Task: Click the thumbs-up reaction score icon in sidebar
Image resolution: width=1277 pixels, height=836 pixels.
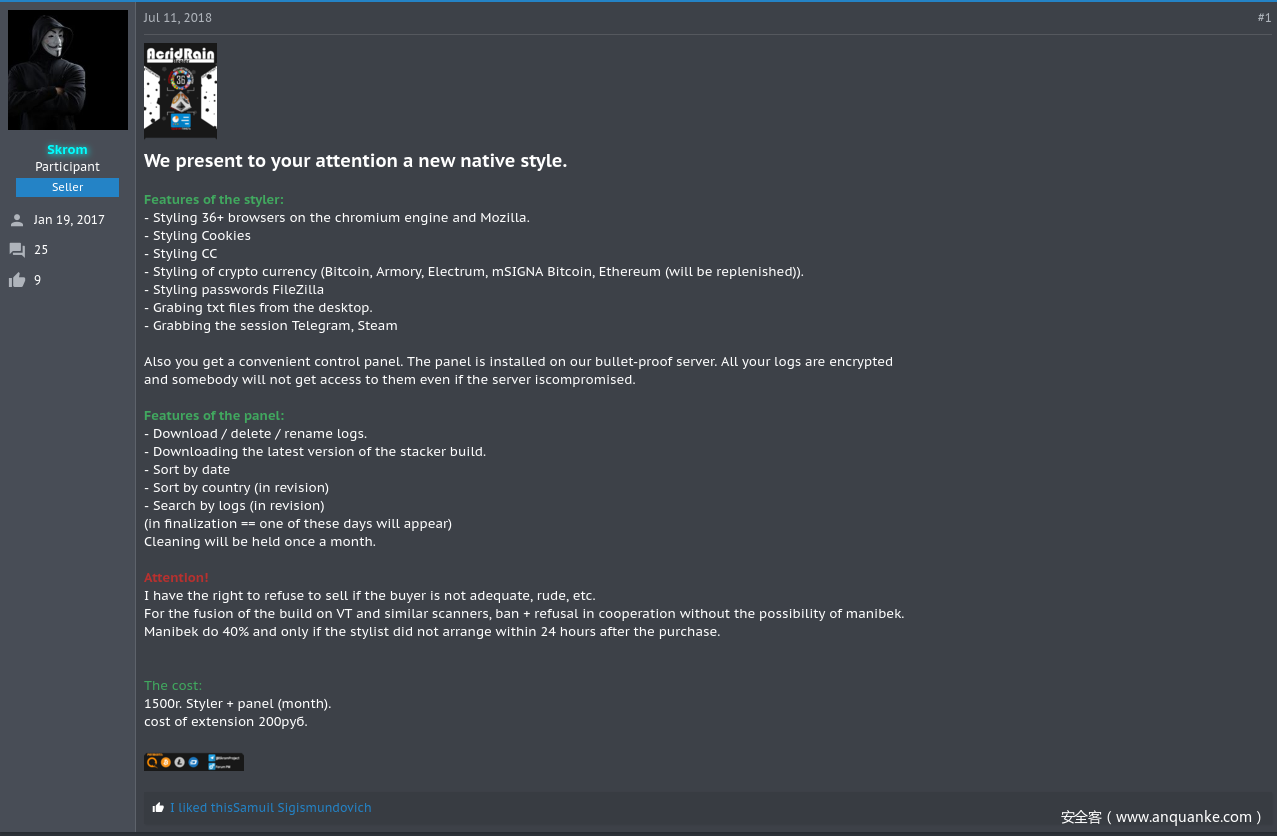Action: click(17, 280)
